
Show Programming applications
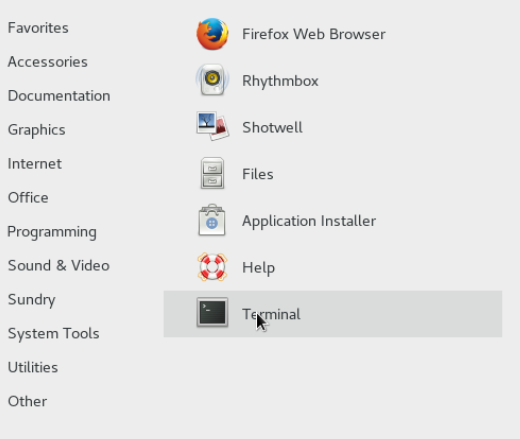52,232
